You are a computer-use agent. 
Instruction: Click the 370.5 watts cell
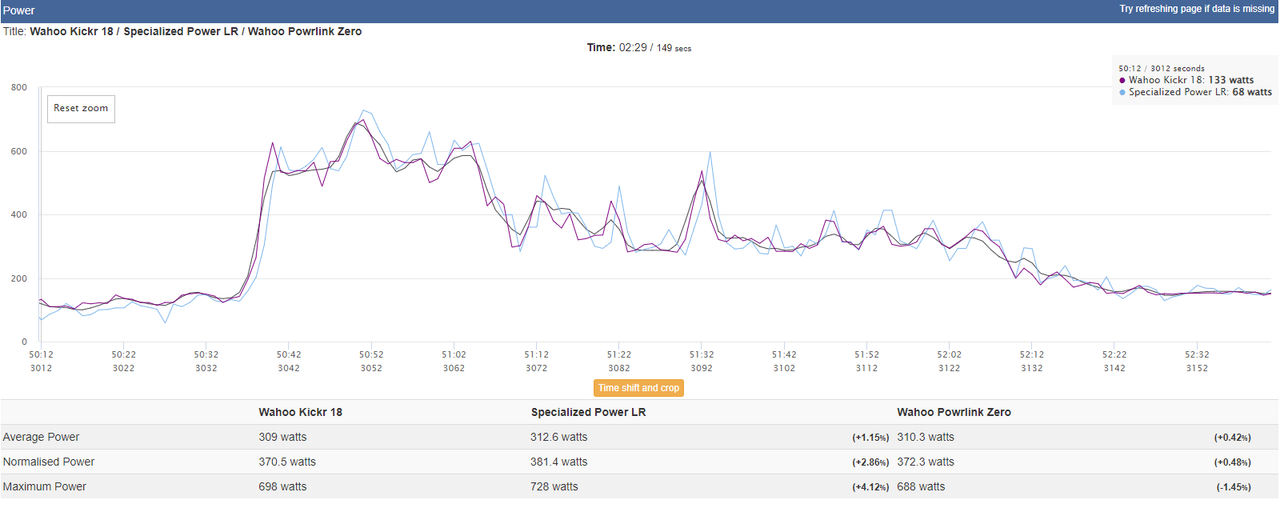(287, 462)
